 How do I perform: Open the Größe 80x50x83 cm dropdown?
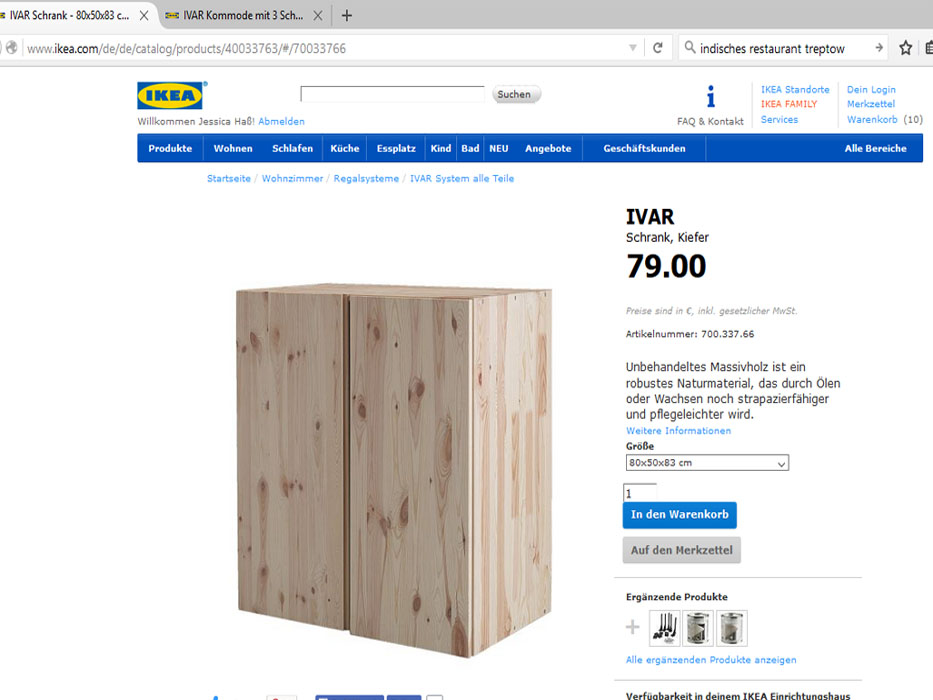(x=707, y=463)
